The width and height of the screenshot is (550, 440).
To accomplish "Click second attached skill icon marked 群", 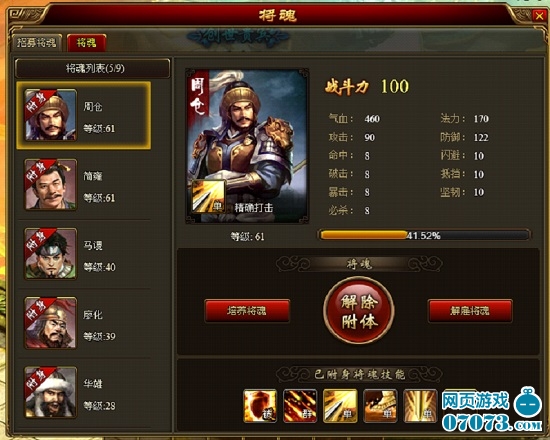I will [300, 405].
